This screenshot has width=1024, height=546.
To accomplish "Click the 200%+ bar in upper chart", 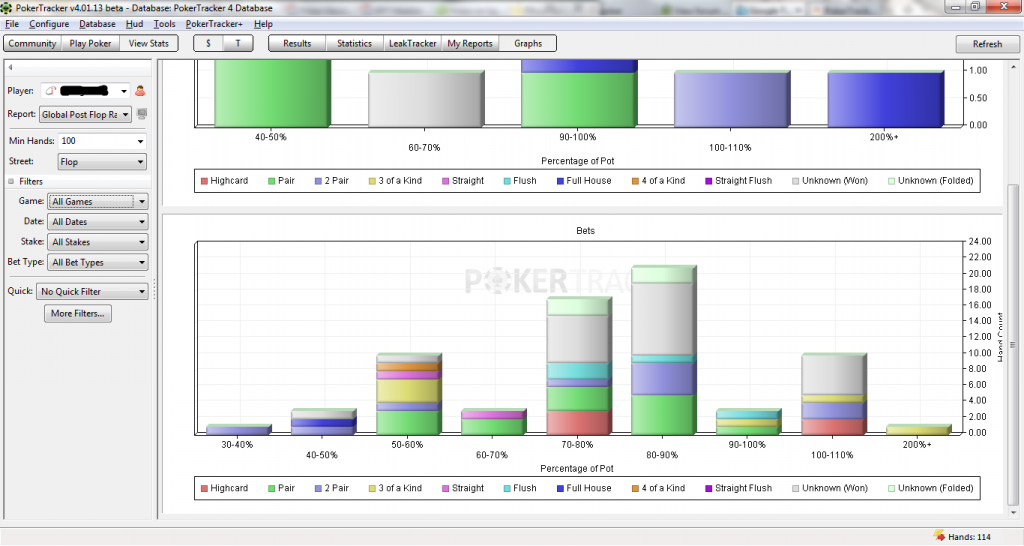I will point(886,99).
